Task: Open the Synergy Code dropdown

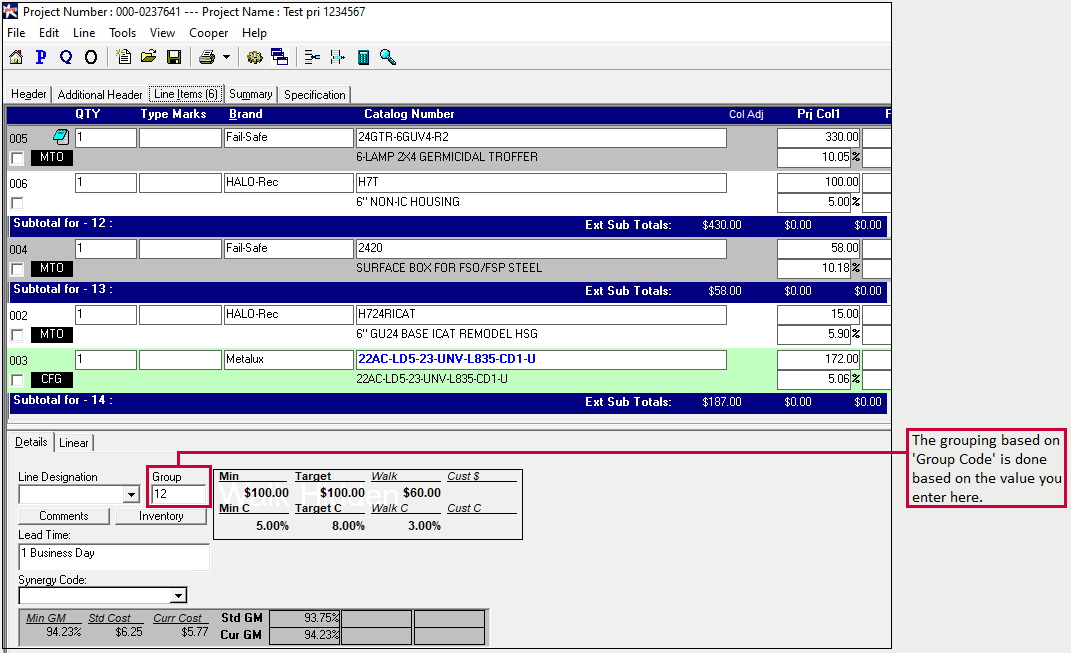Action: pyautogui.click(x=178, y=596)
